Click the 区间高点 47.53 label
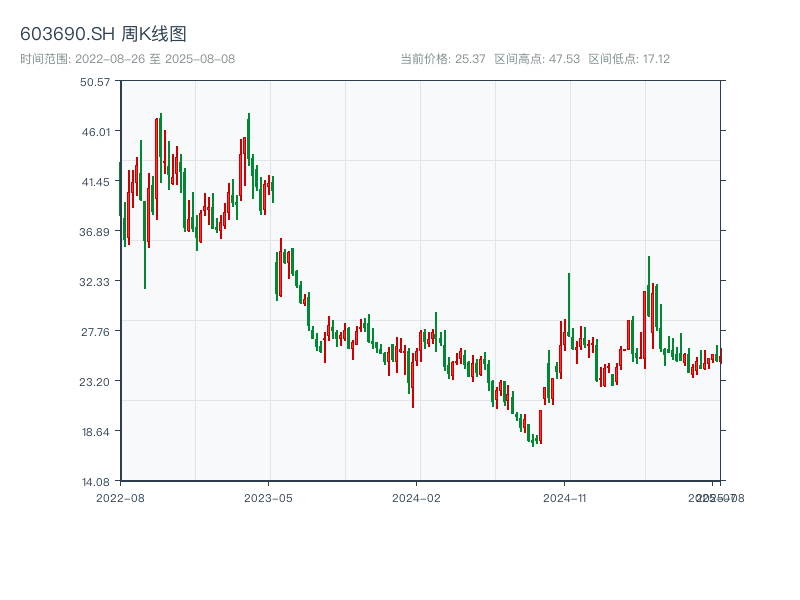The height and width of the screenshot is (600, 800). [x=537, y=59]
